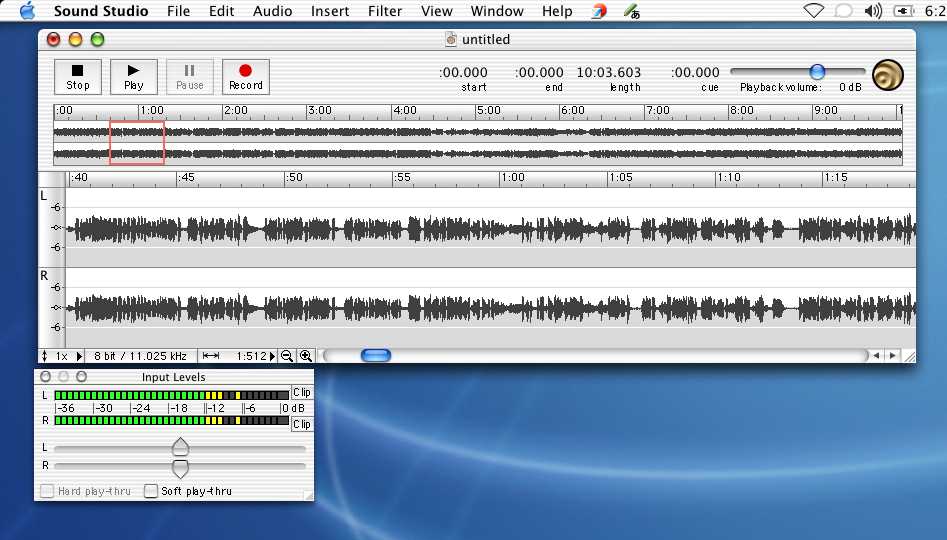This screenshot has height=540, width=947.
Task: Click the script menu icon in menu bar
Action: pos(599,11)
